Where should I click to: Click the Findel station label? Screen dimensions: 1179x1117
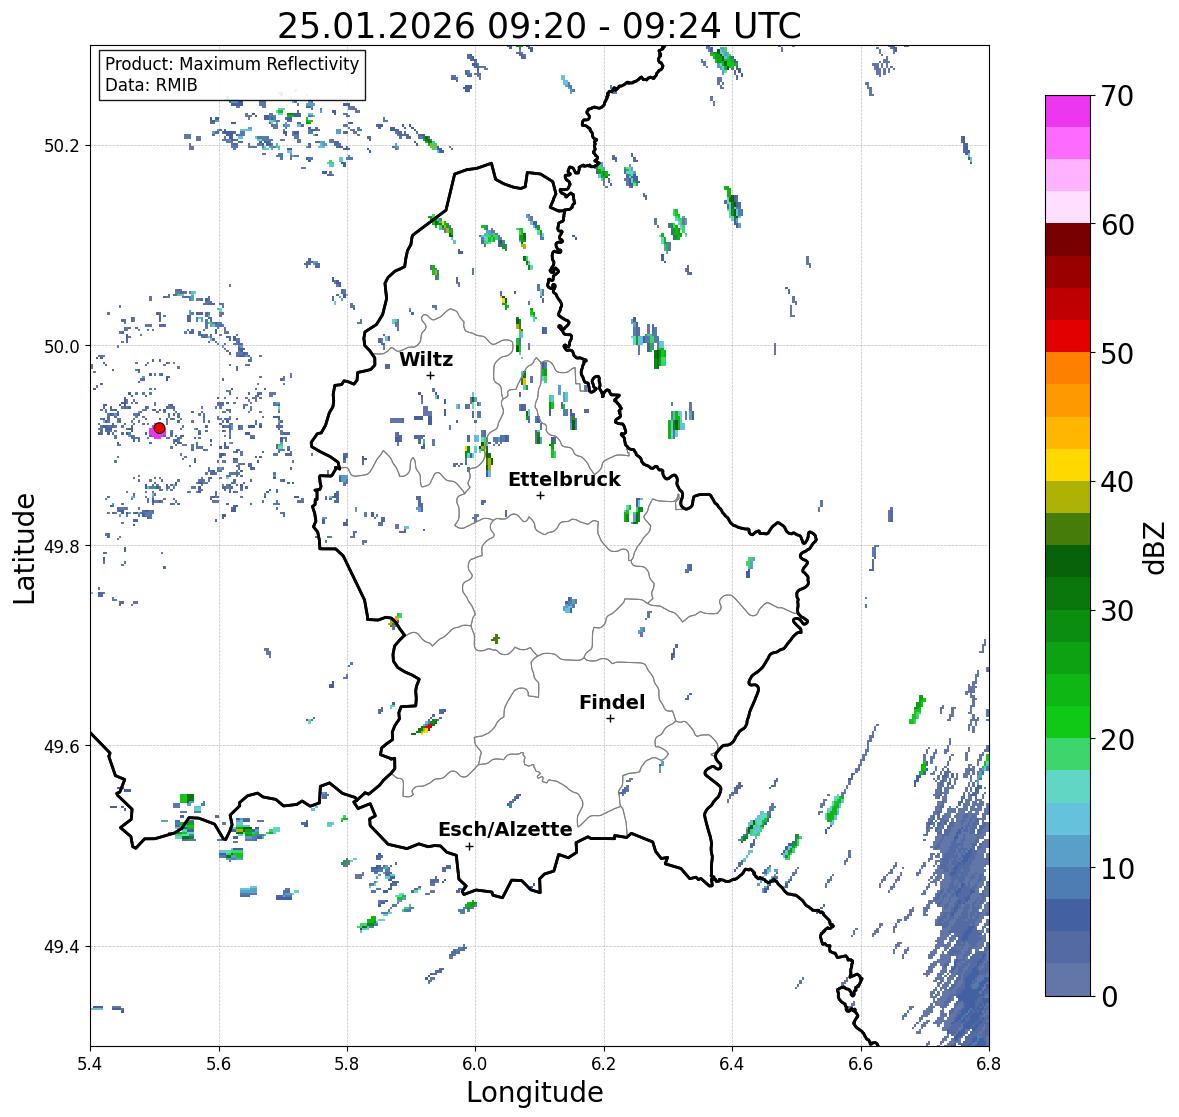coord(611,702)
